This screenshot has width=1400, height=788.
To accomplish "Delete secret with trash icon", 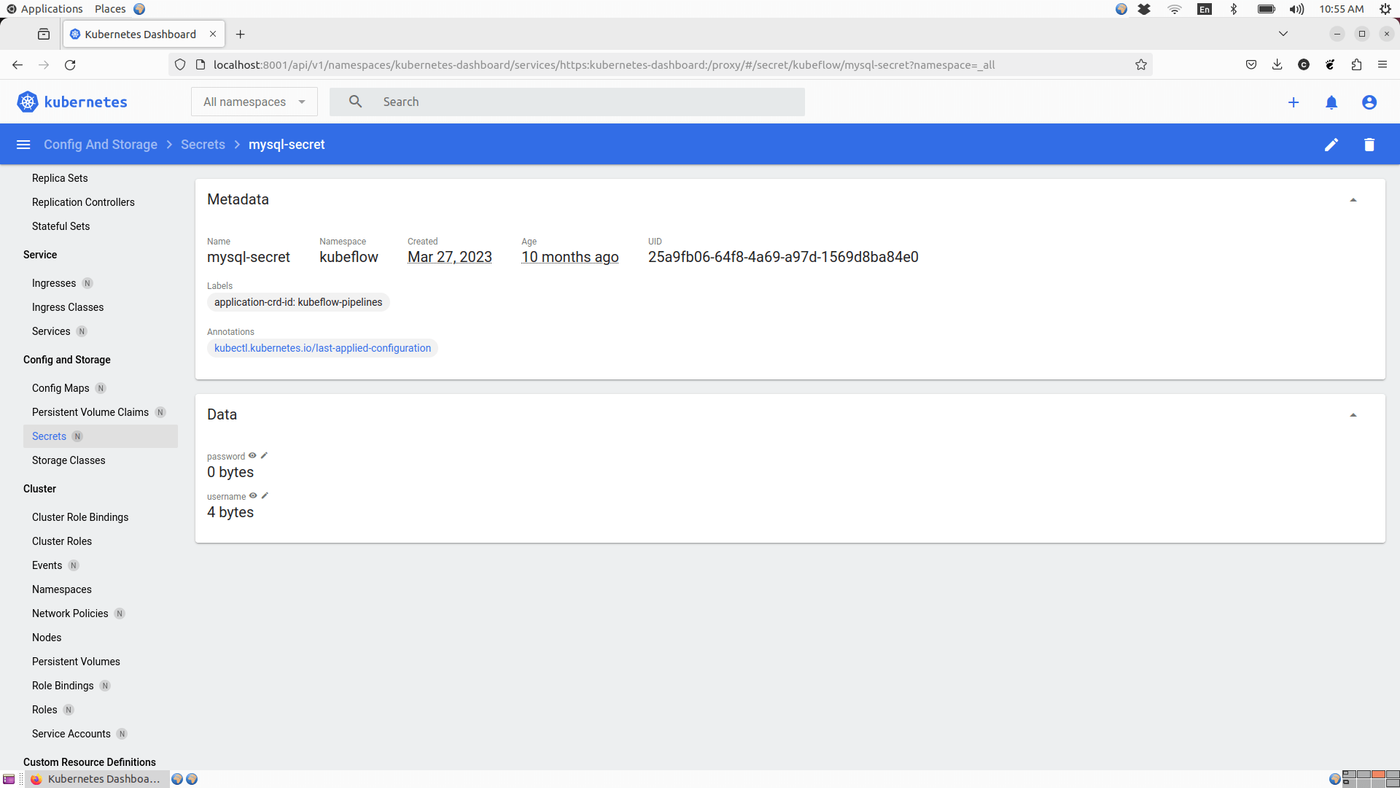I will 1369,145.
